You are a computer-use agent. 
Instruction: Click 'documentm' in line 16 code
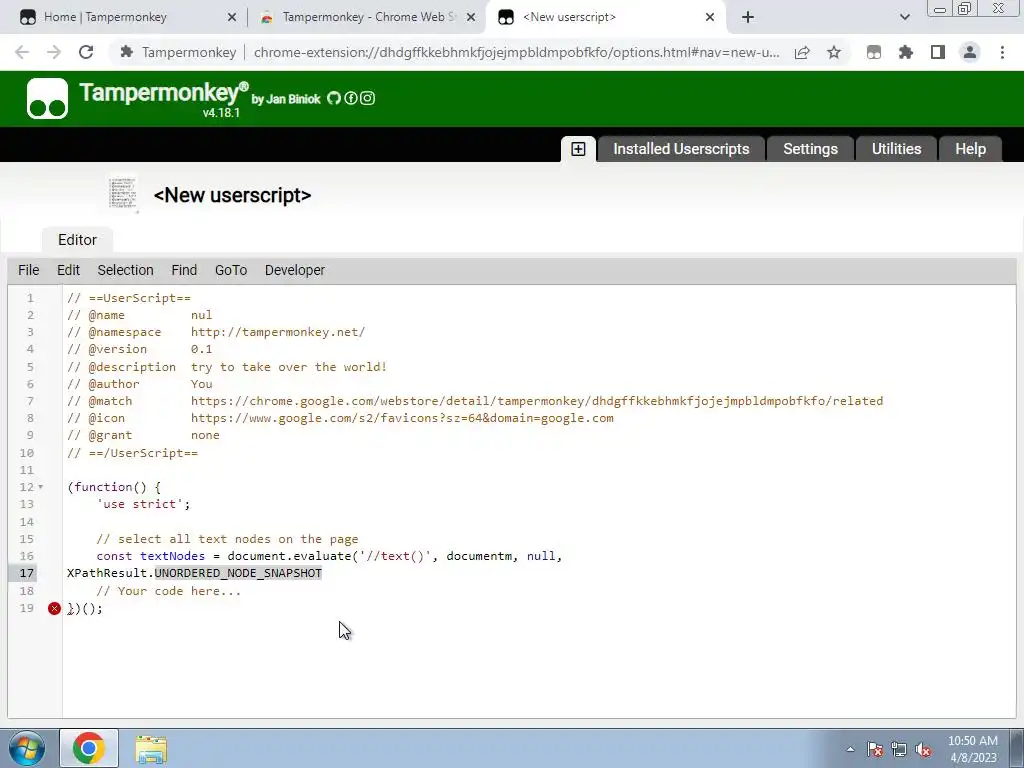[479, 556]
